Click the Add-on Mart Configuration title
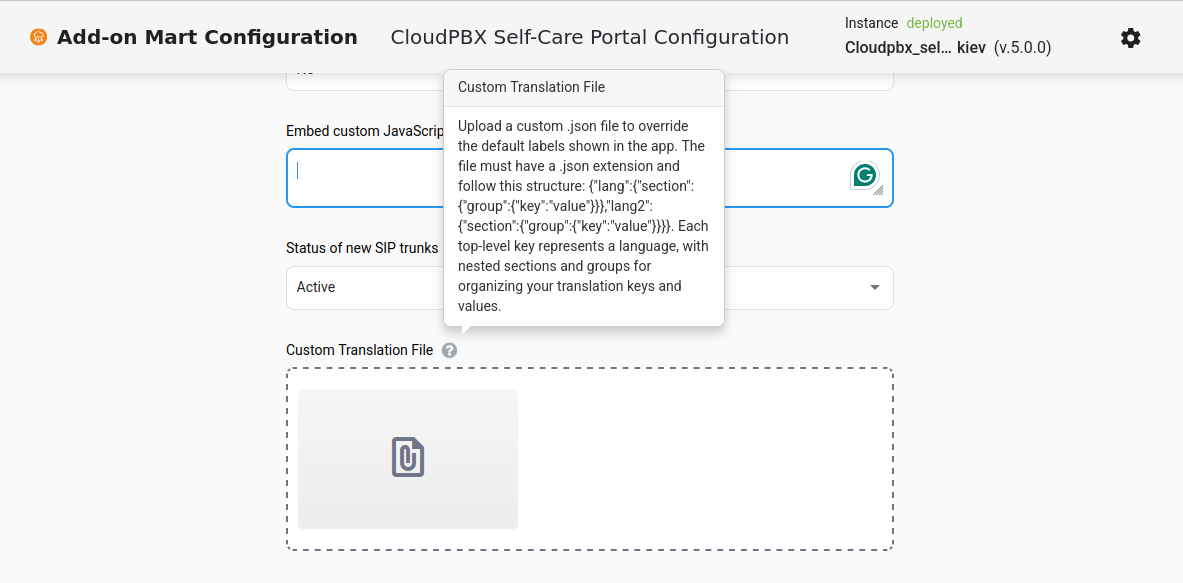The height and width of the screenshot is (583, 1183). (x=207, y=38)
